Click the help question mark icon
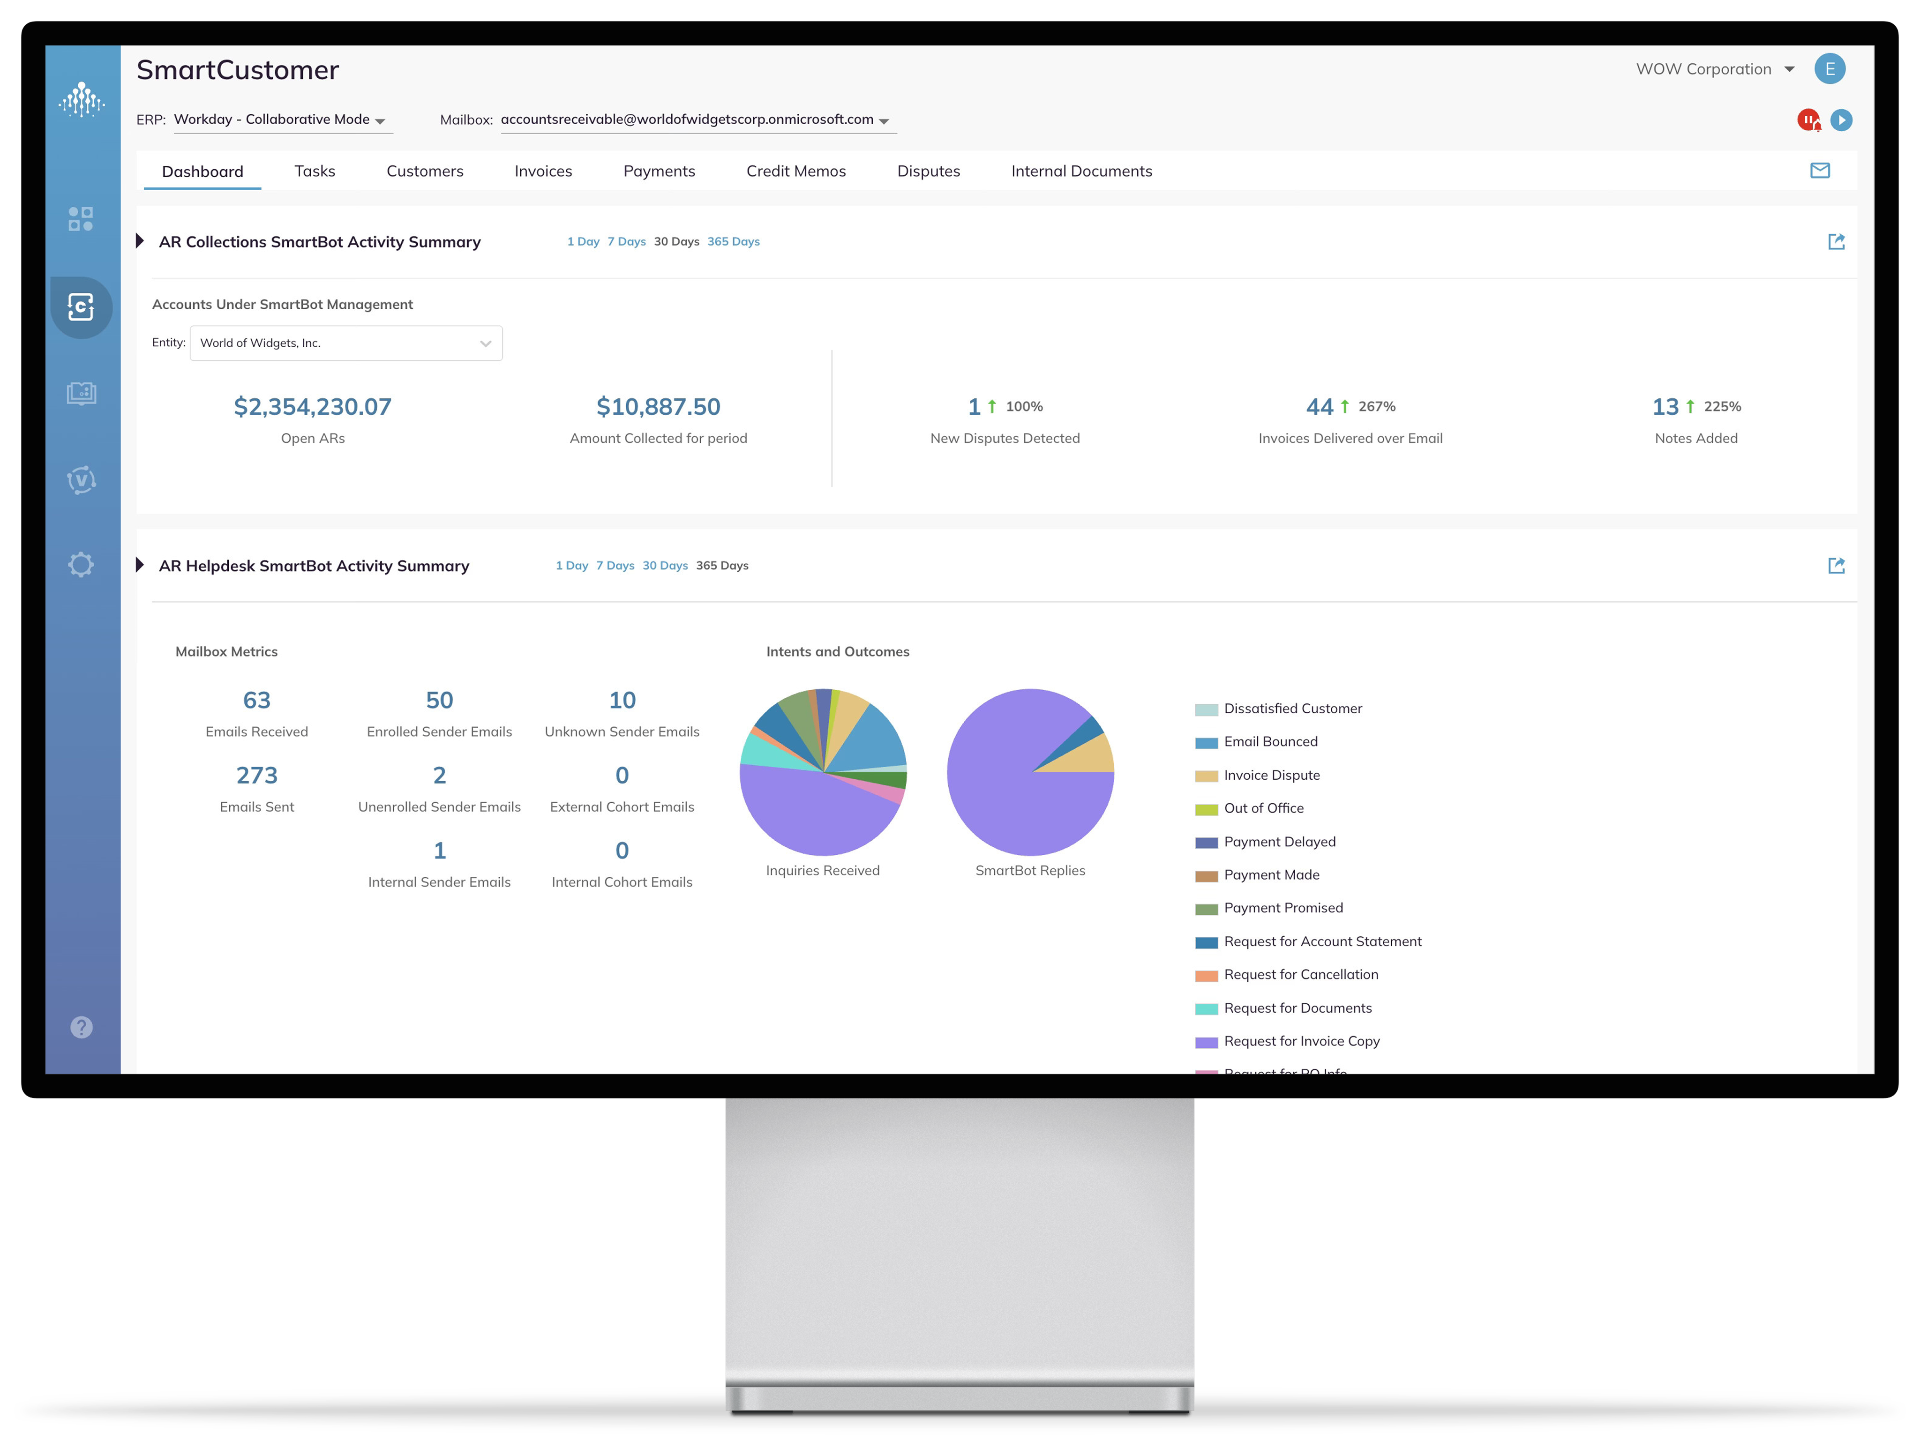Viewport: 1920px width, 1448px height. 81,1027
